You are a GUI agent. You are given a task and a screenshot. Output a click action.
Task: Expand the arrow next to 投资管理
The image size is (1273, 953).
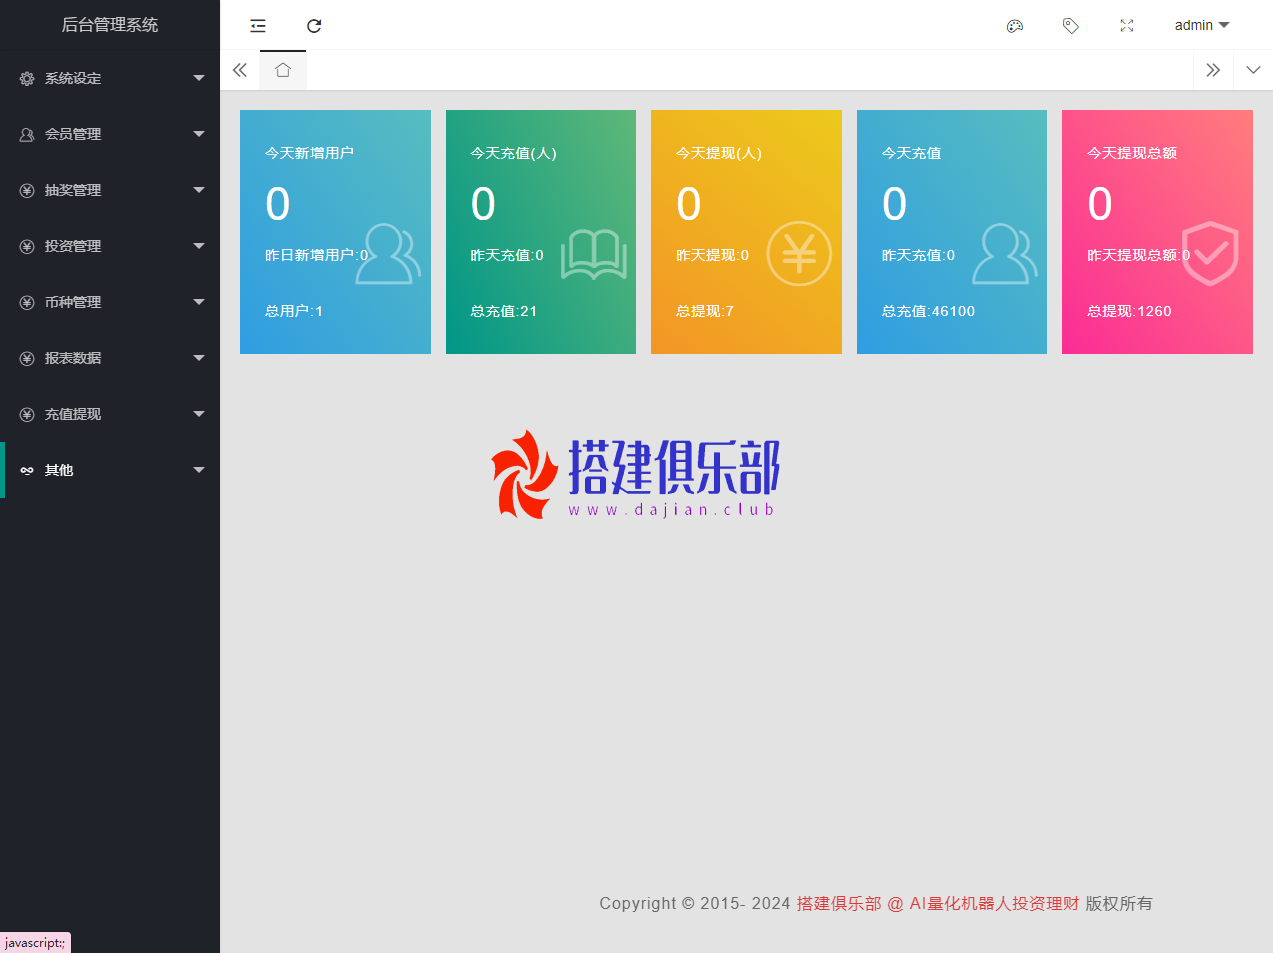coord(199,246)
